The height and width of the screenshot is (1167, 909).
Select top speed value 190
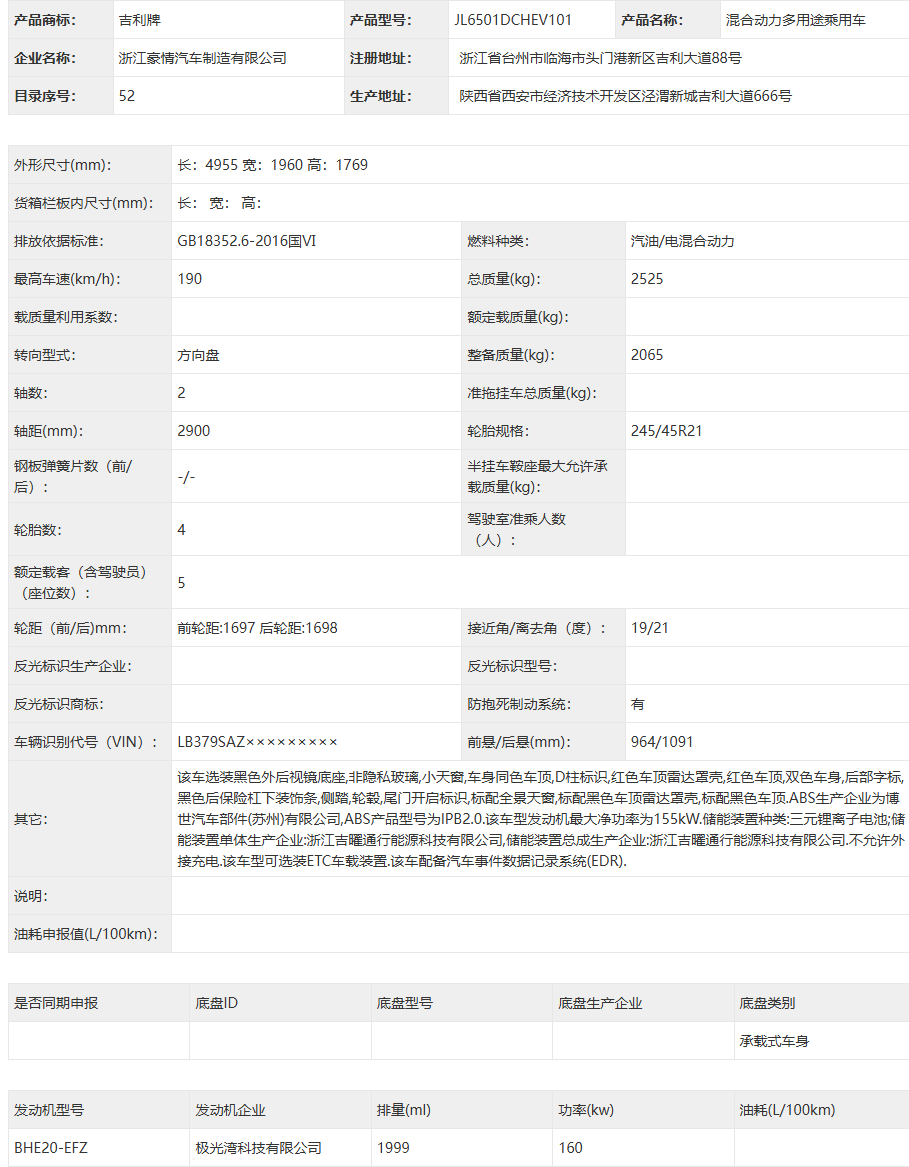[190, 279]
